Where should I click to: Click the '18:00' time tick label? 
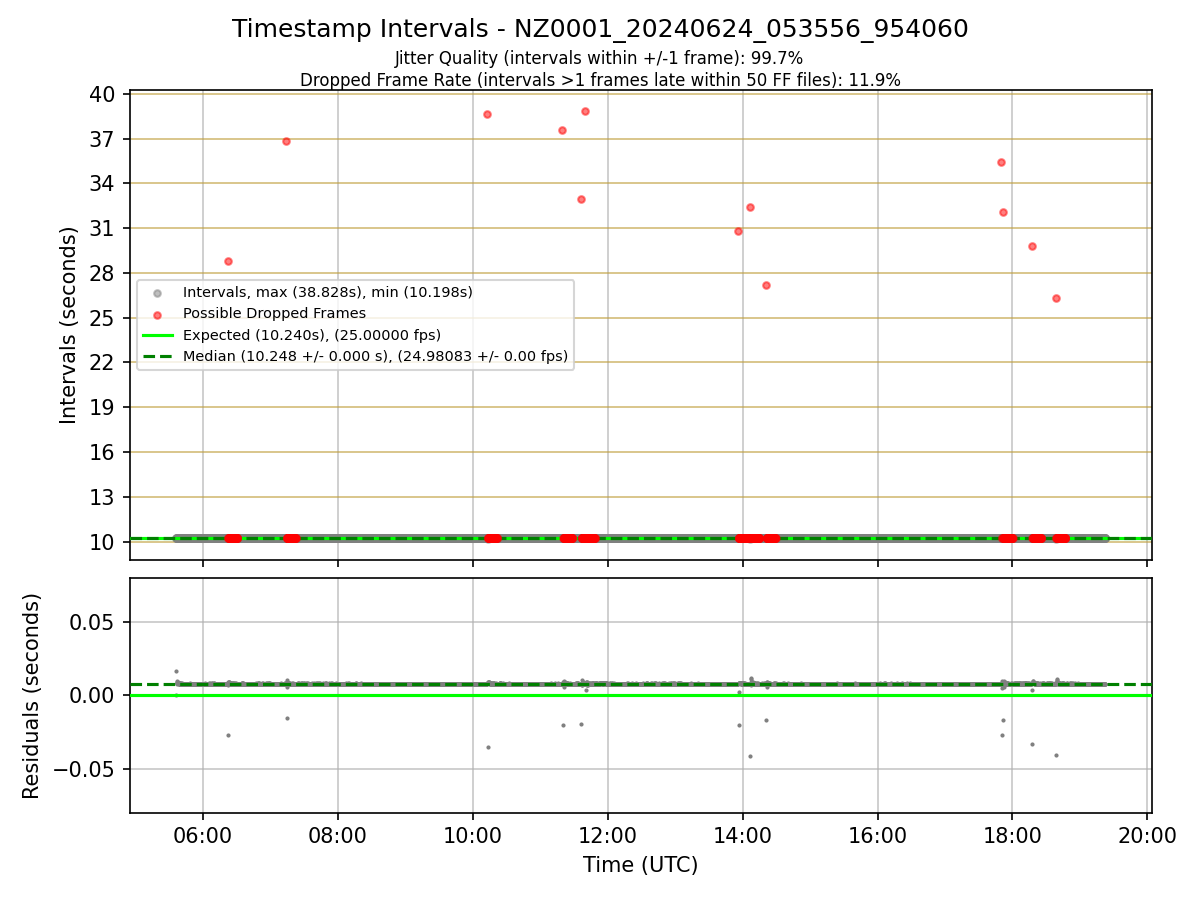pyautogui.click(x=1012, y=835)
